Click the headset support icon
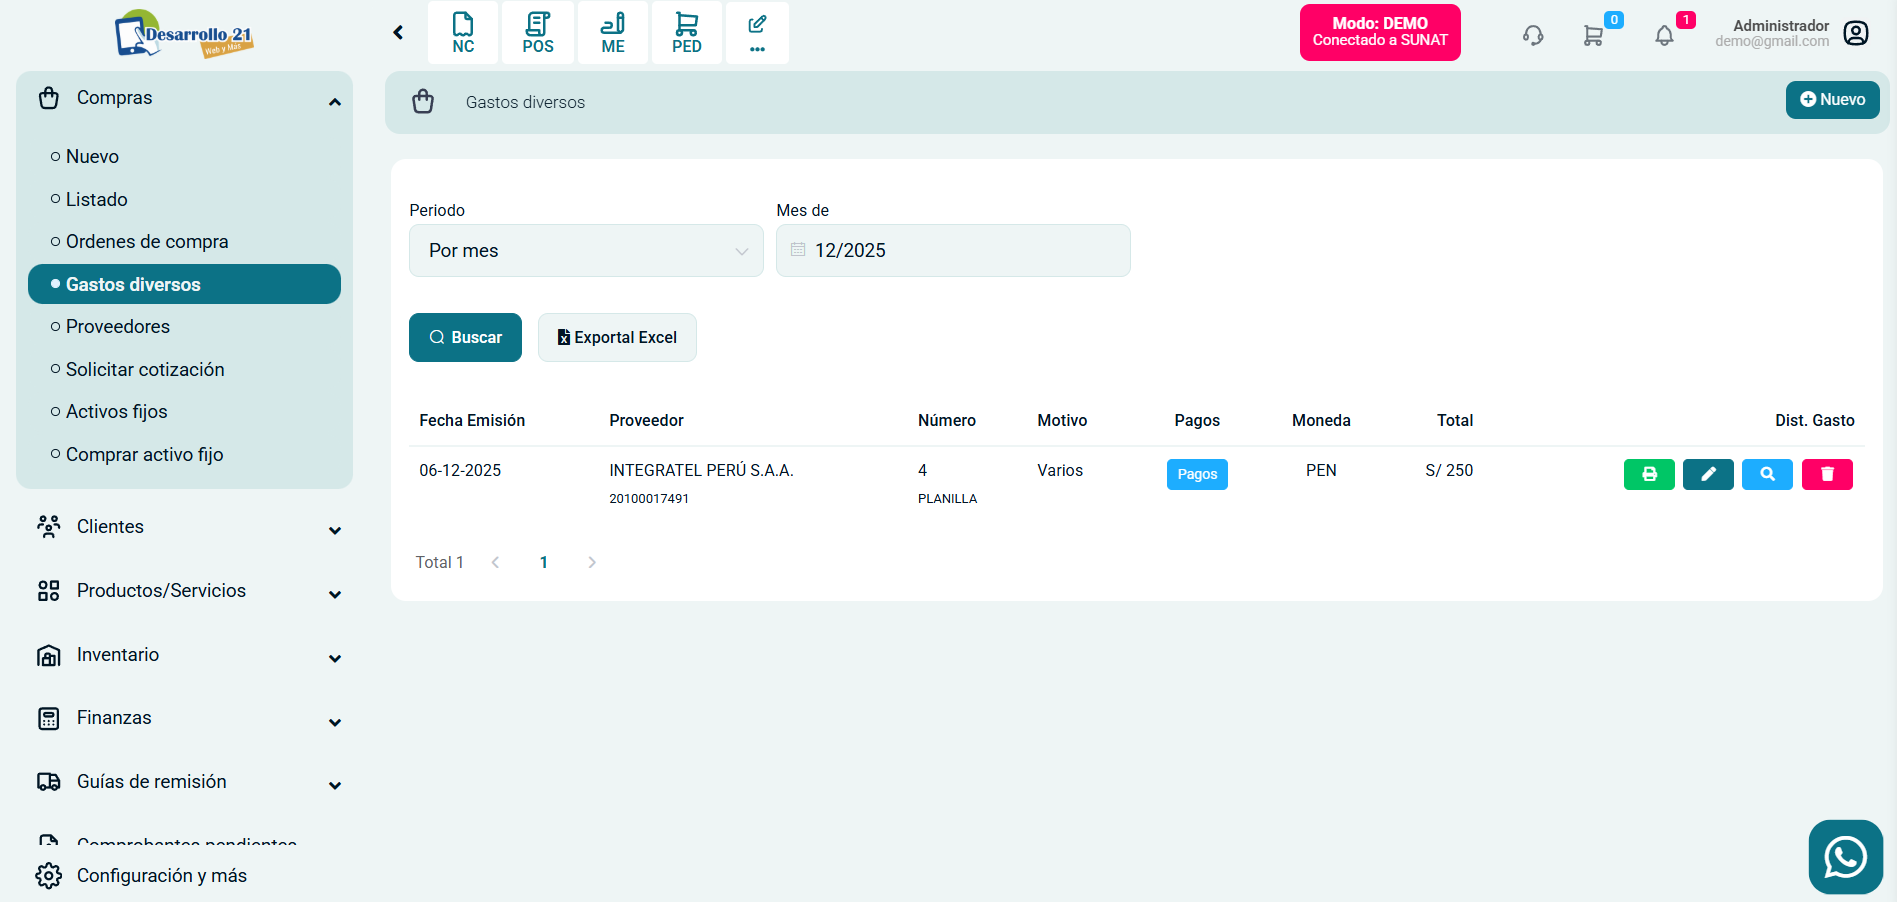1897x902 pixels. coord(1533,36)
